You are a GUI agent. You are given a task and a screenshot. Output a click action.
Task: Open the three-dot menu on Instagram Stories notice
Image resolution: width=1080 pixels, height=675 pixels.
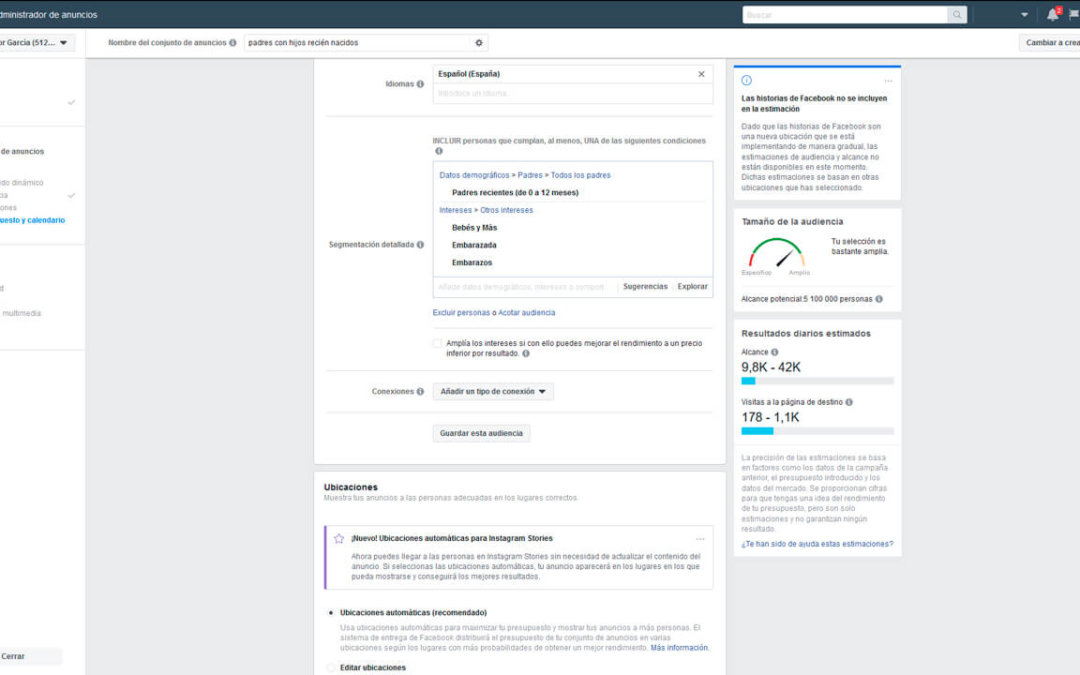coord(700,539)
